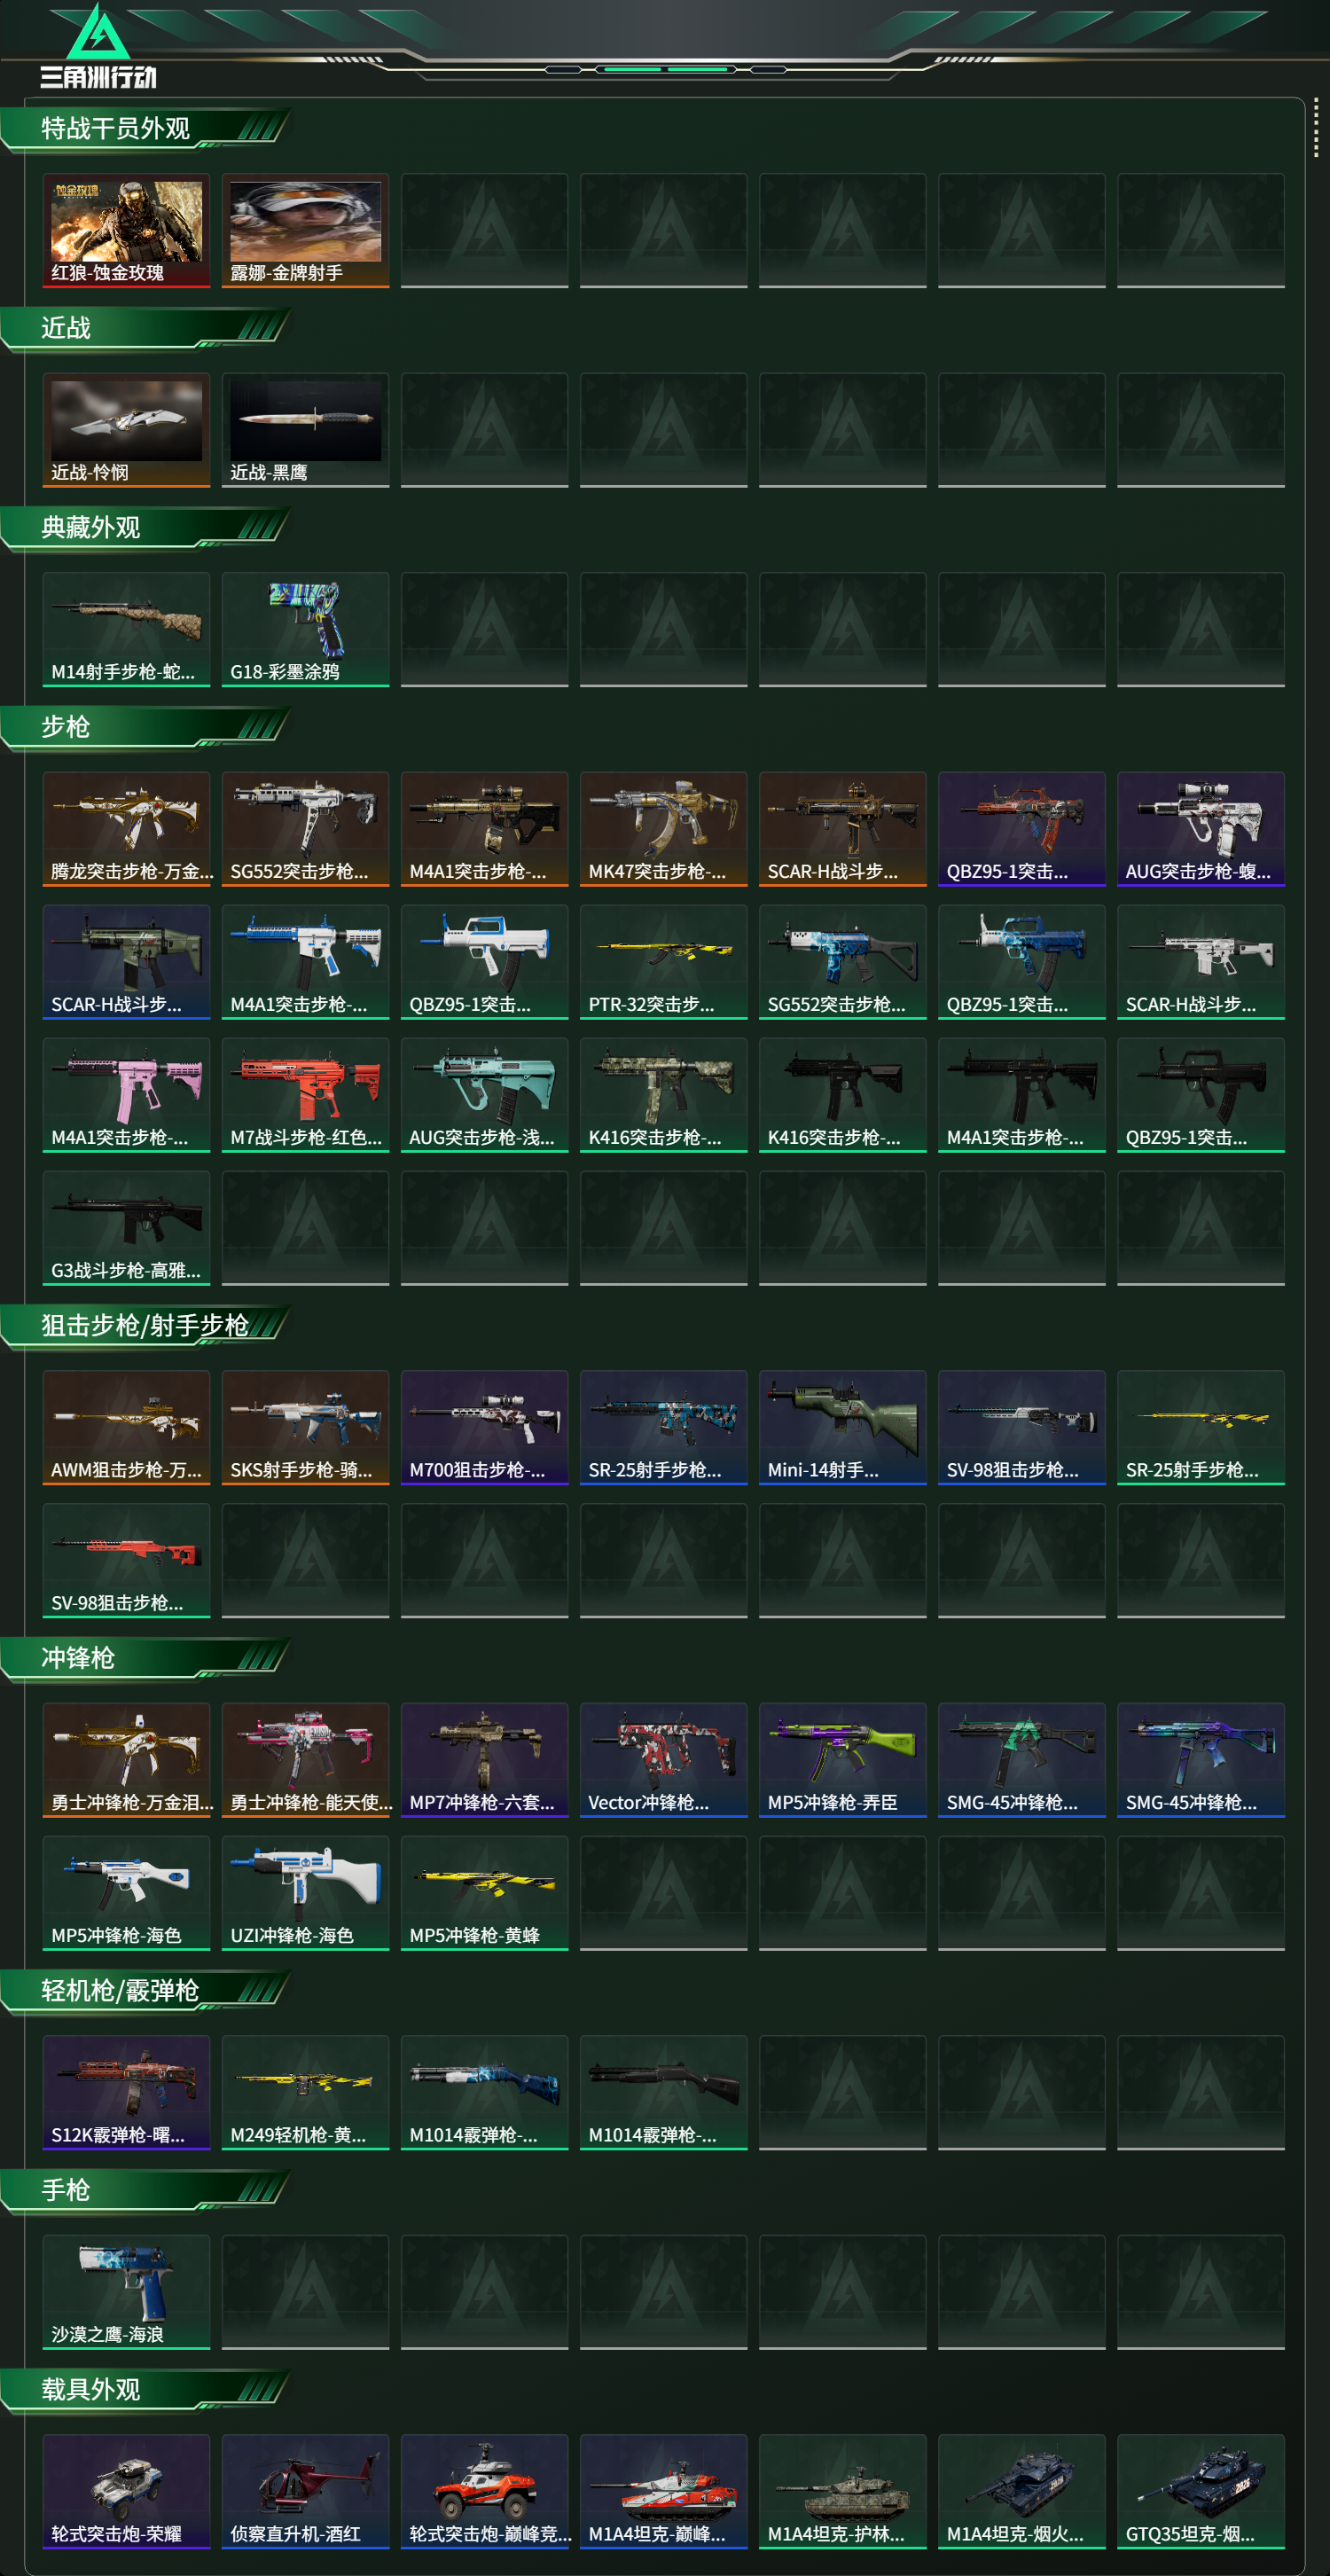Click the empty slot beside 沙漠之鹰-海浪
1330x2576 pixels.
[305, 2291]
